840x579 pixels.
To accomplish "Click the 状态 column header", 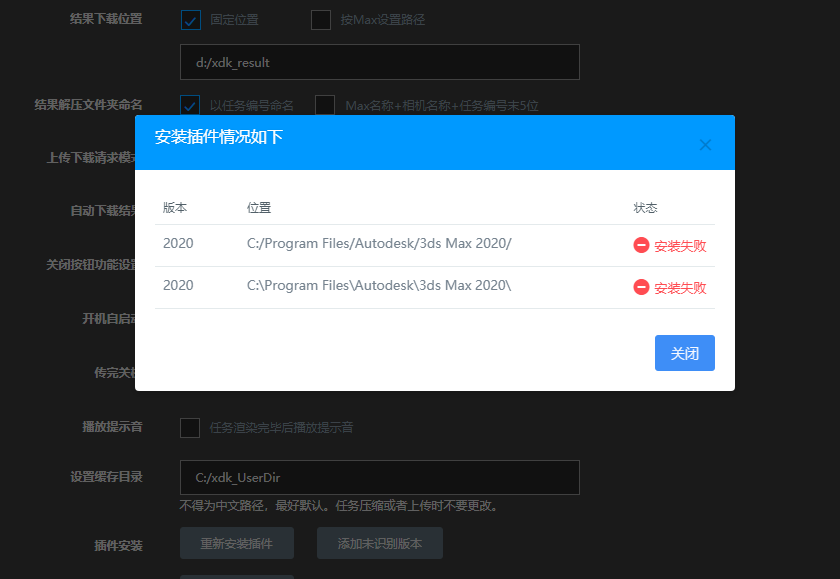I will tap(645, 208).
